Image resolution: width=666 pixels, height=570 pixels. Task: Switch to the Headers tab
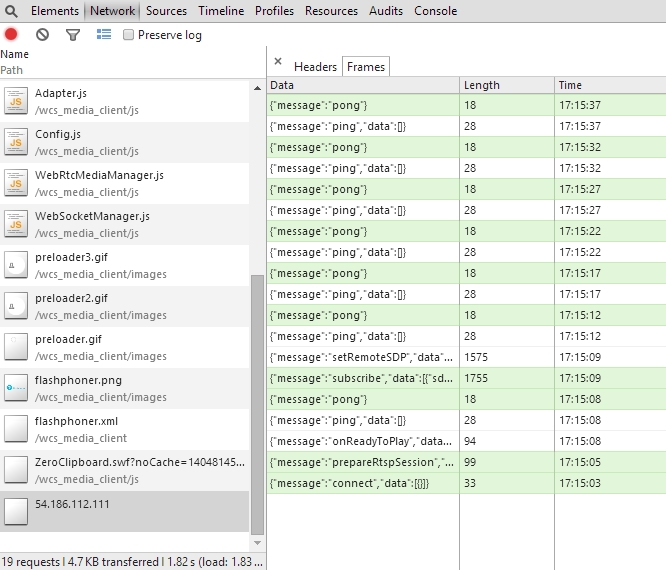click(315, 67)
